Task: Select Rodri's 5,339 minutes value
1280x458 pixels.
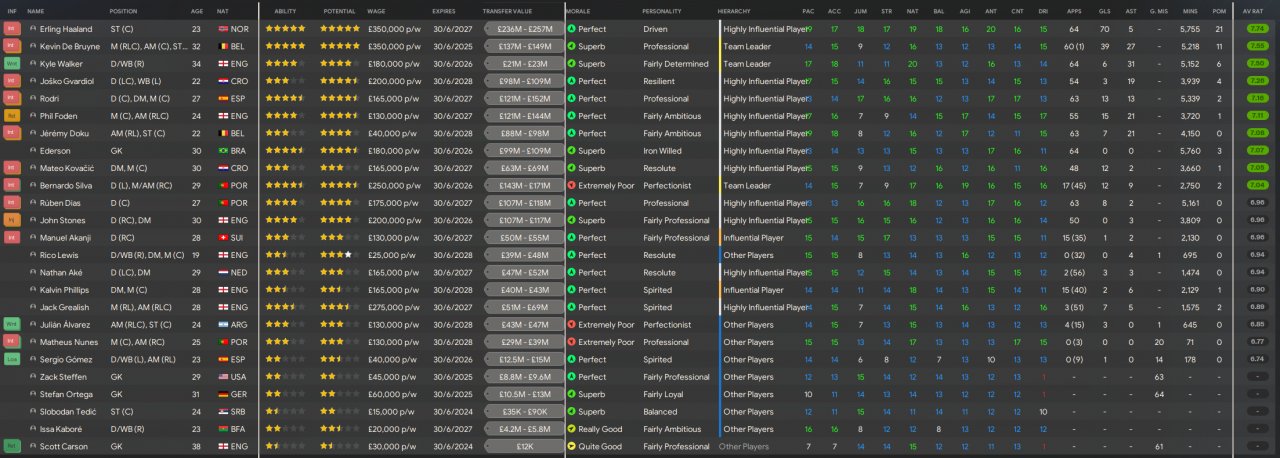Action: coord(1189,99)
